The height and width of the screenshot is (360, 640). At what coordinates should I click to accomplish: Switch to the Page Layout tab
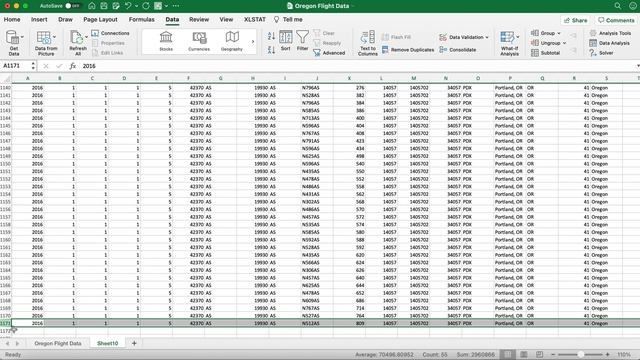[100, 20]
